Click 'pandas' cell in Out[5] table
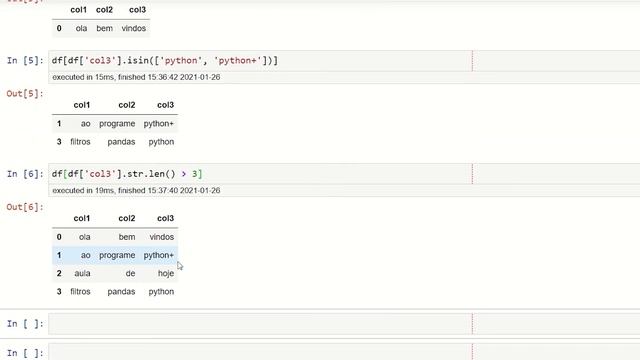The height and width of the screenshot is (360, 640). (x=121, y=142)
